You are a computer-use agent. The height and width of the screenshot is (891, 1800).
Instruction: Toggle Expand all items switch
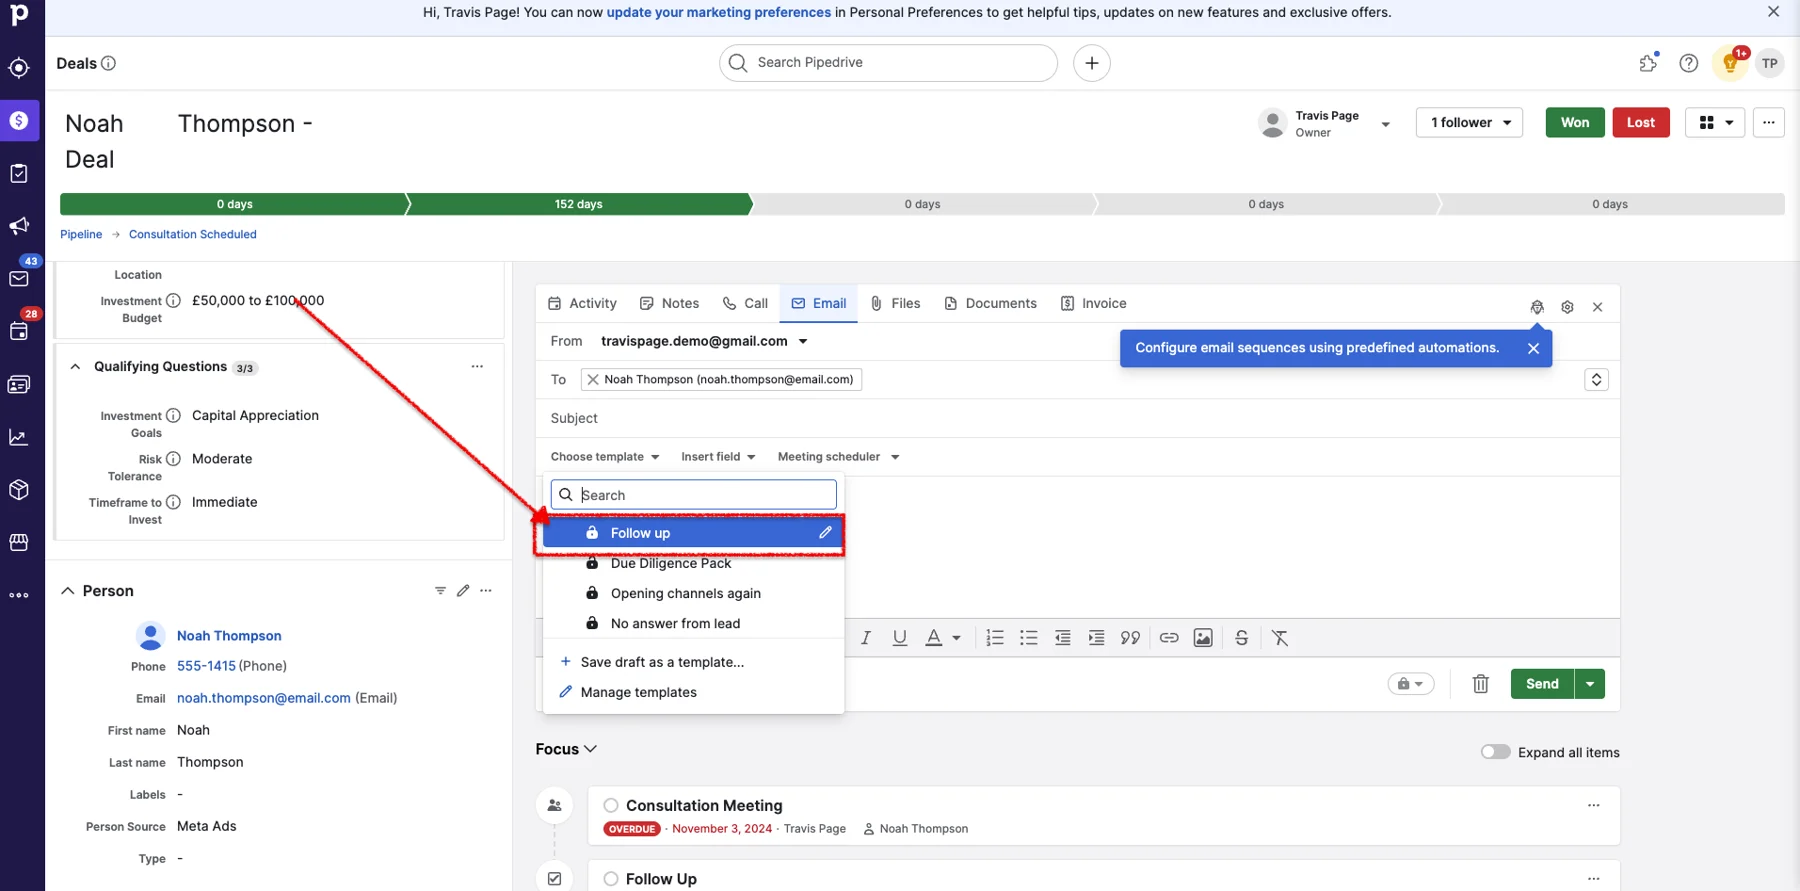pos(1495,752)
